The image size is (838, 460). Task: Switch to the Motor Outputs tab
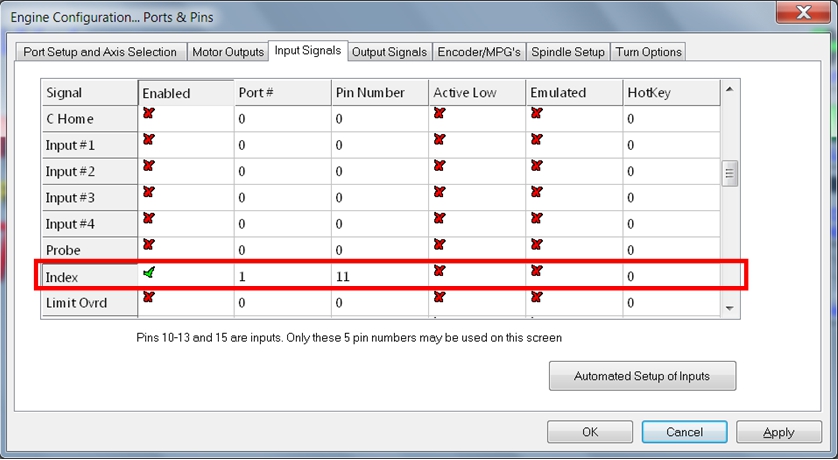coord(227,52)
